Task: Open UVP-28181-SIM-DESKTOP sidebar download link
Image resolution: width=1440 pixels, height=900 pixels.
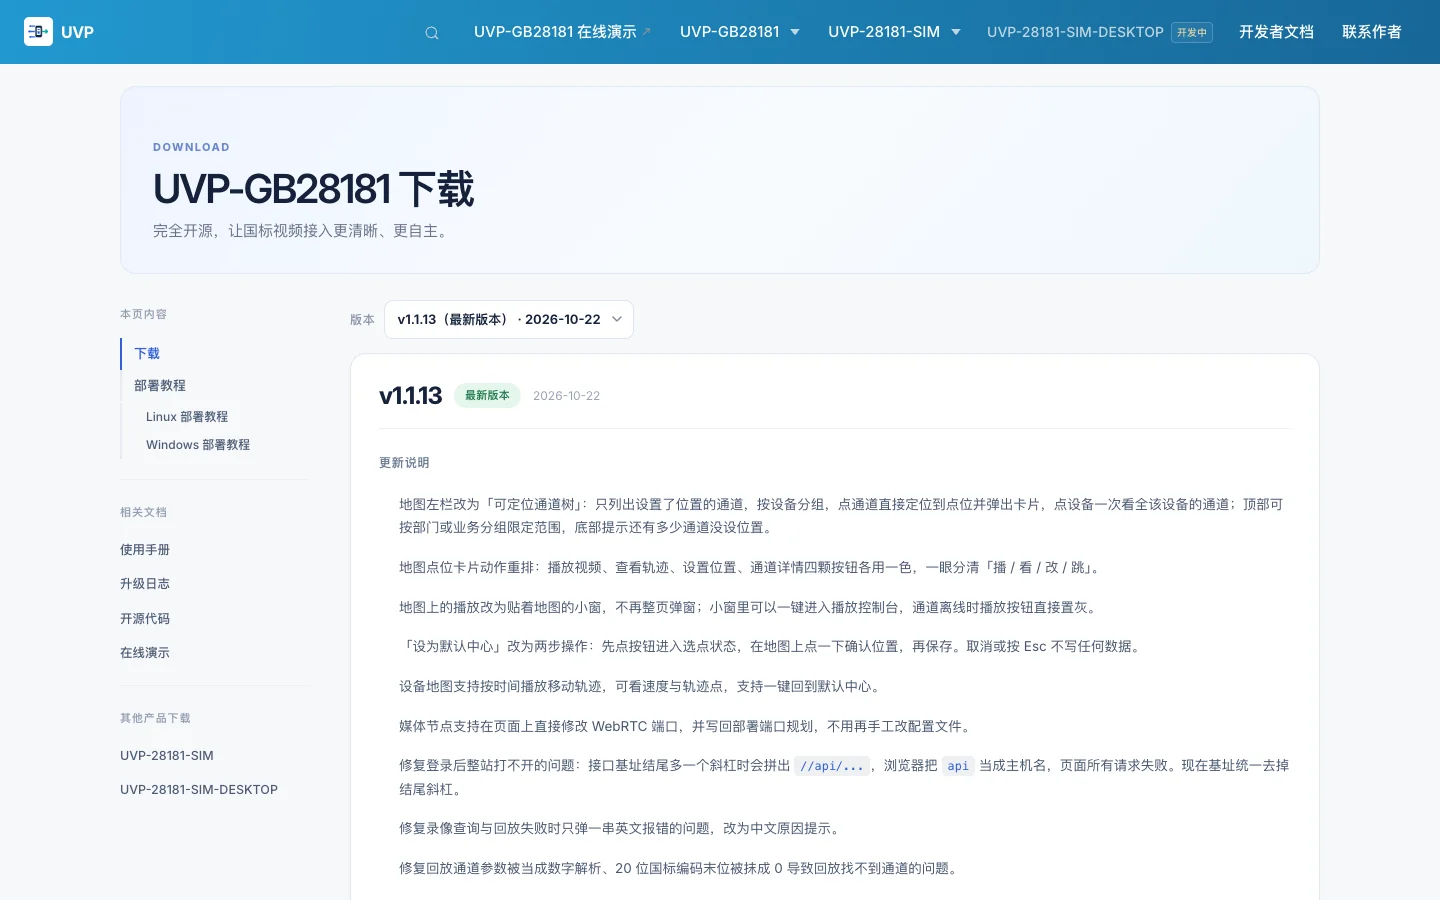Action: (x=199, y=789)
